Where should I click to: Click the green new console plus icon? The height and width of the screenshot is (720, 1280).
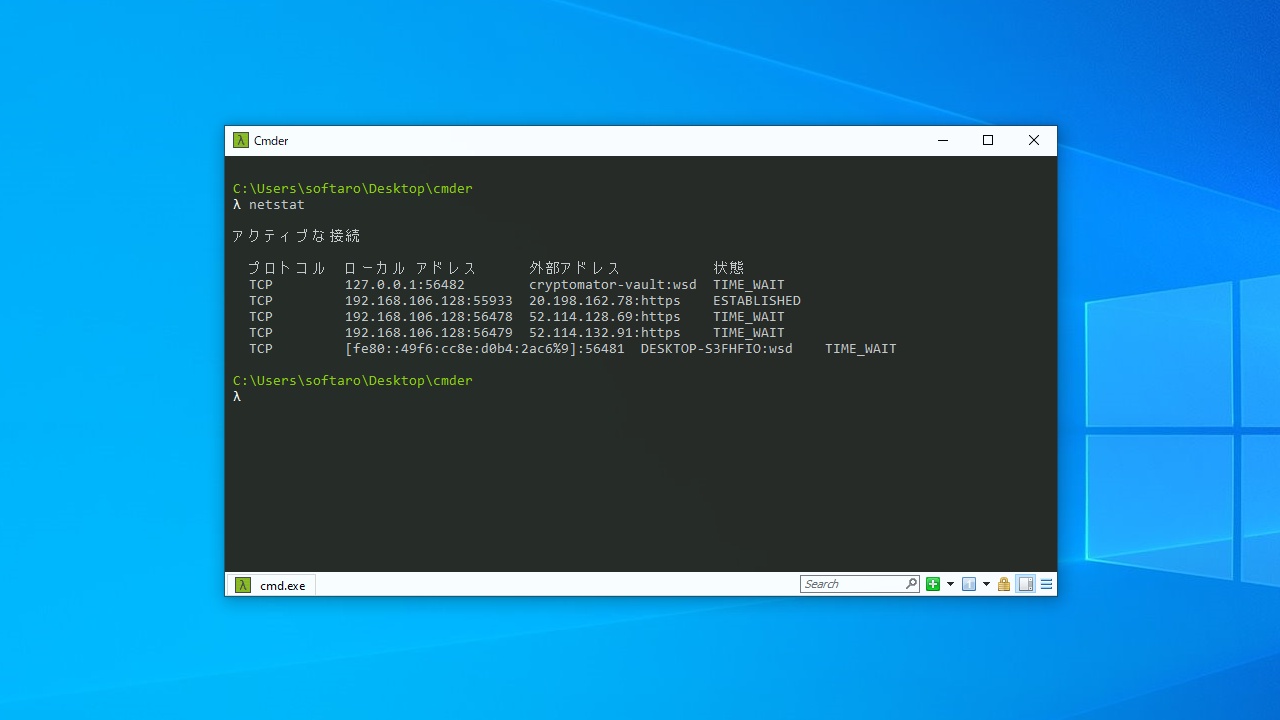coord(933,584)
